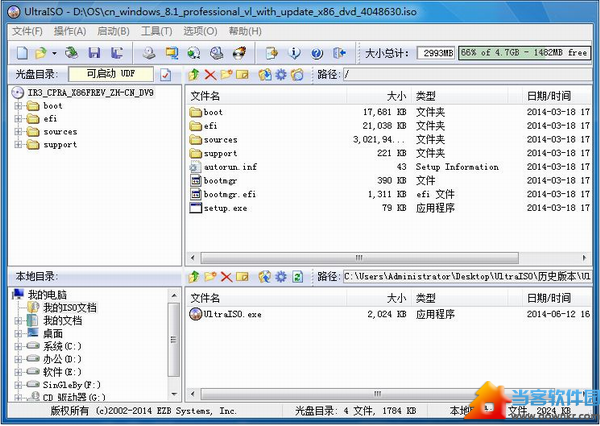Select the bootmgr.efi file row

(388, 194)
